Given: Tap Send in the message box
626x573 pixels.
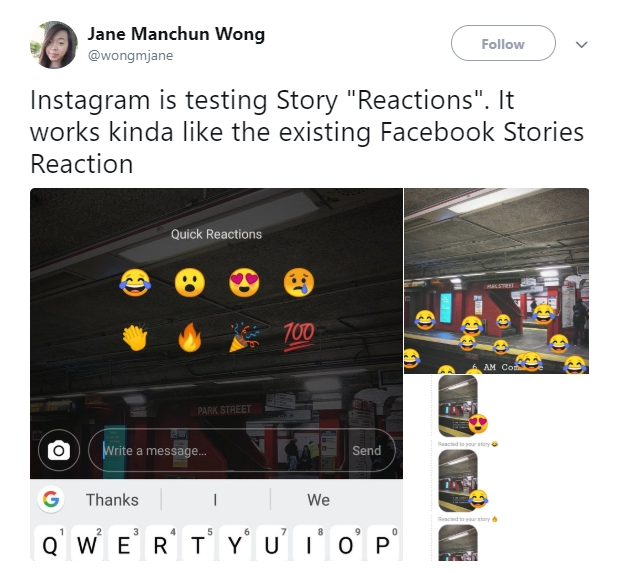Looking at the screenshot, I should point(366,450).
